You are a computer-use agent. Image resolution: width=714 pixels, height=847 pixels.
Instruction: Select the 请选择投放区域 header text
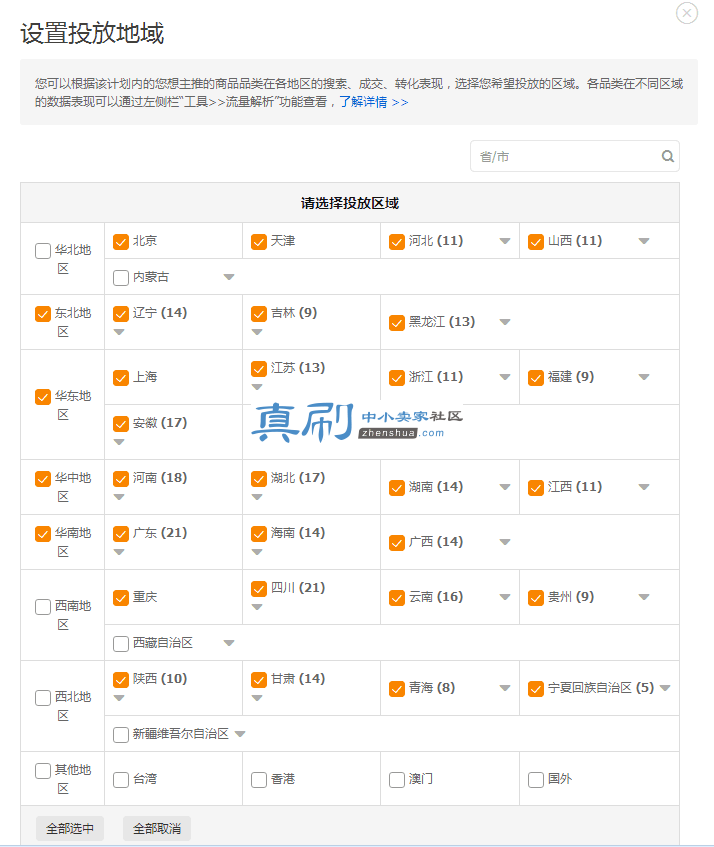point(350,203)
